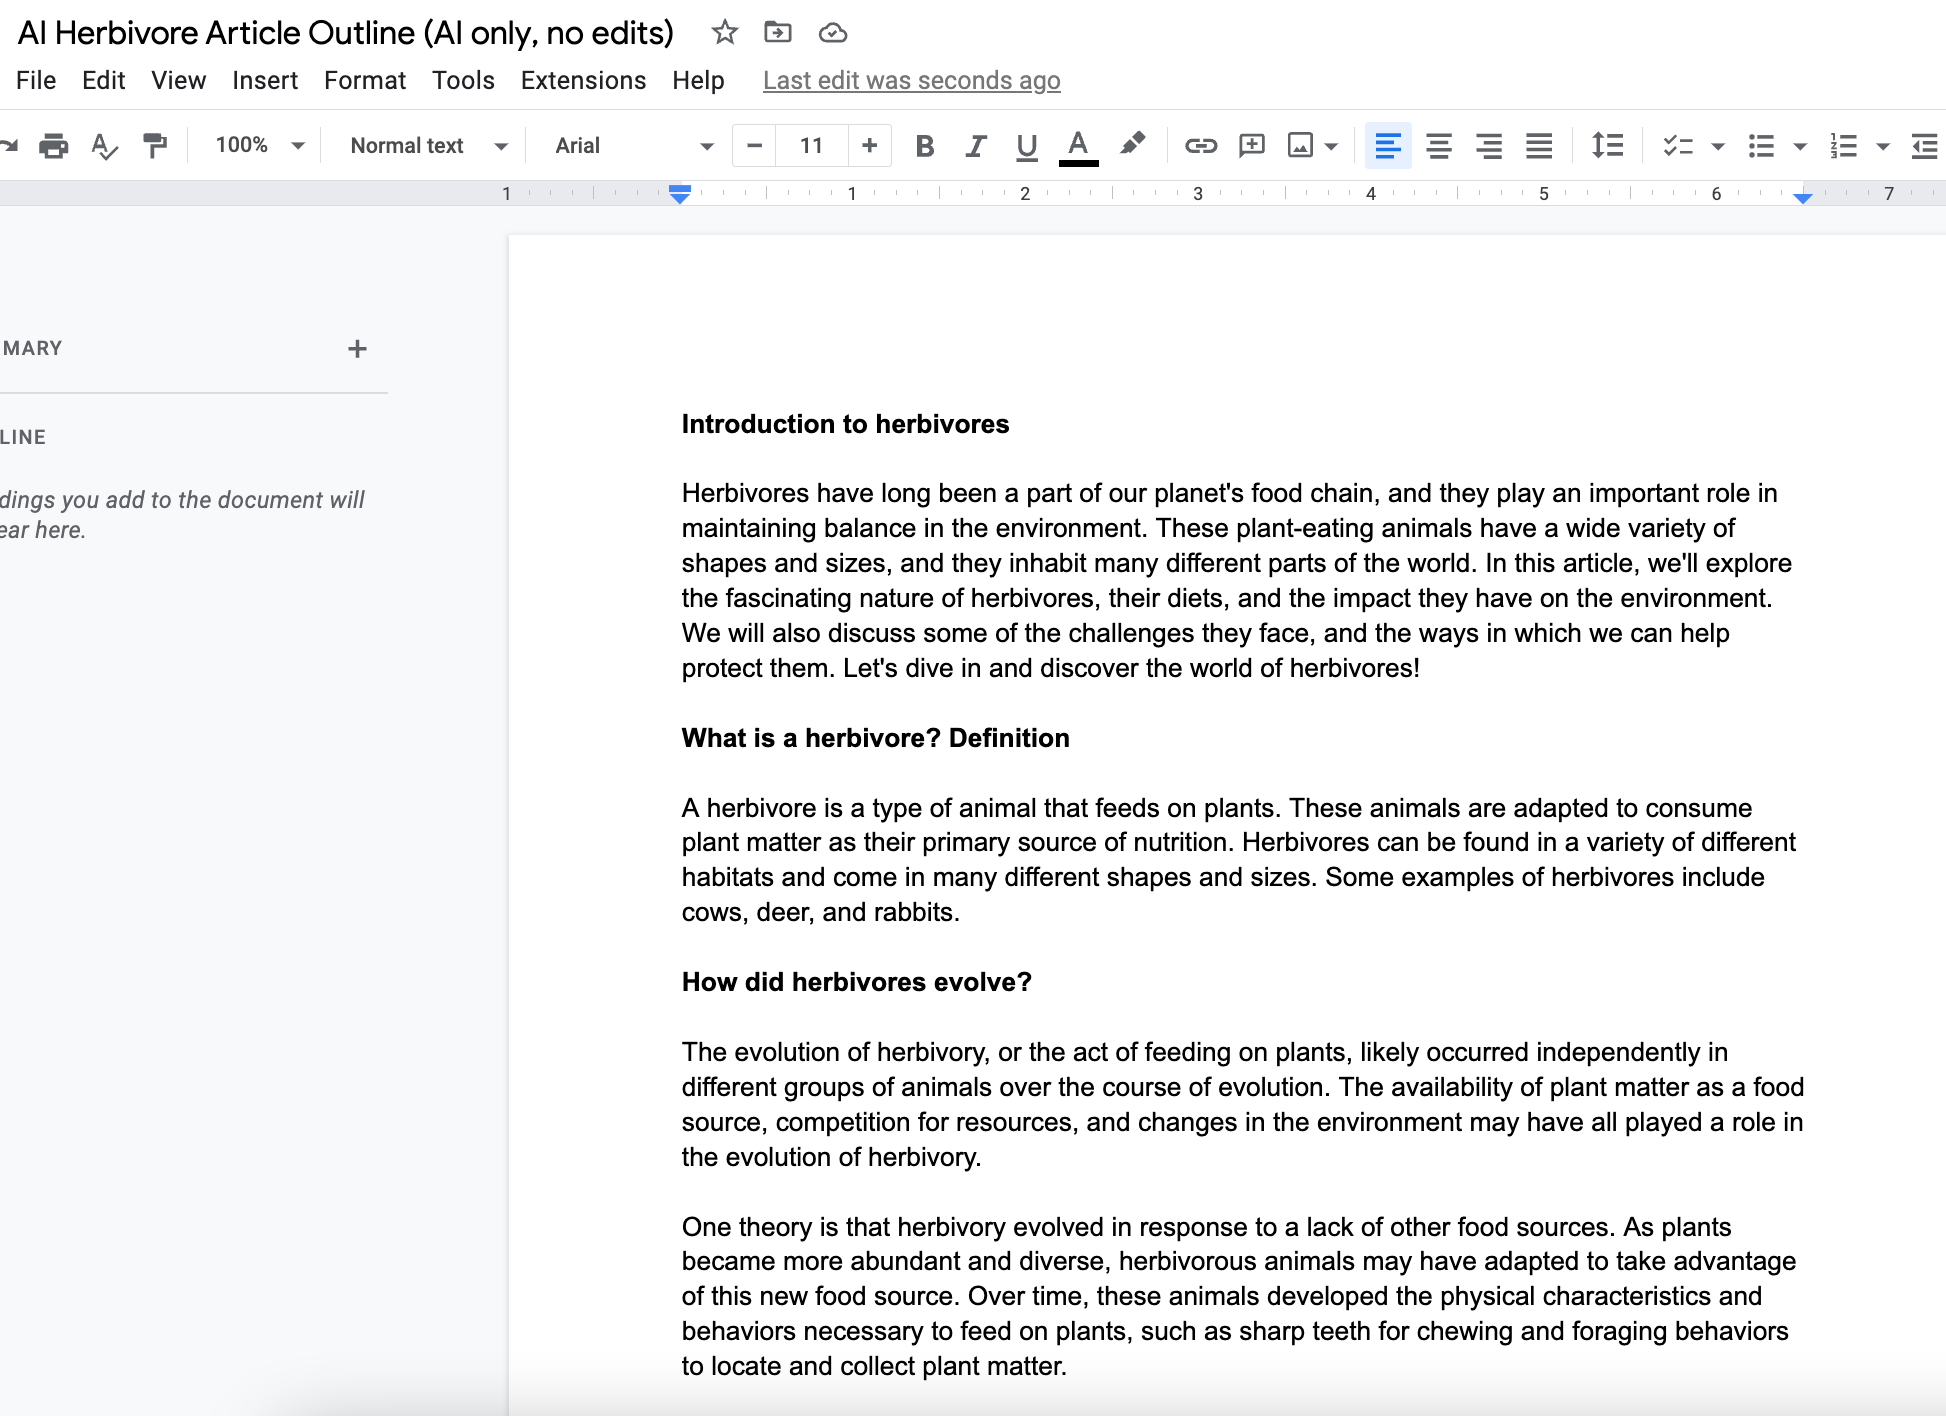Open the highlight color marker
The width and height of the screenshot is (1946, 1416).
click(1132, 146)
